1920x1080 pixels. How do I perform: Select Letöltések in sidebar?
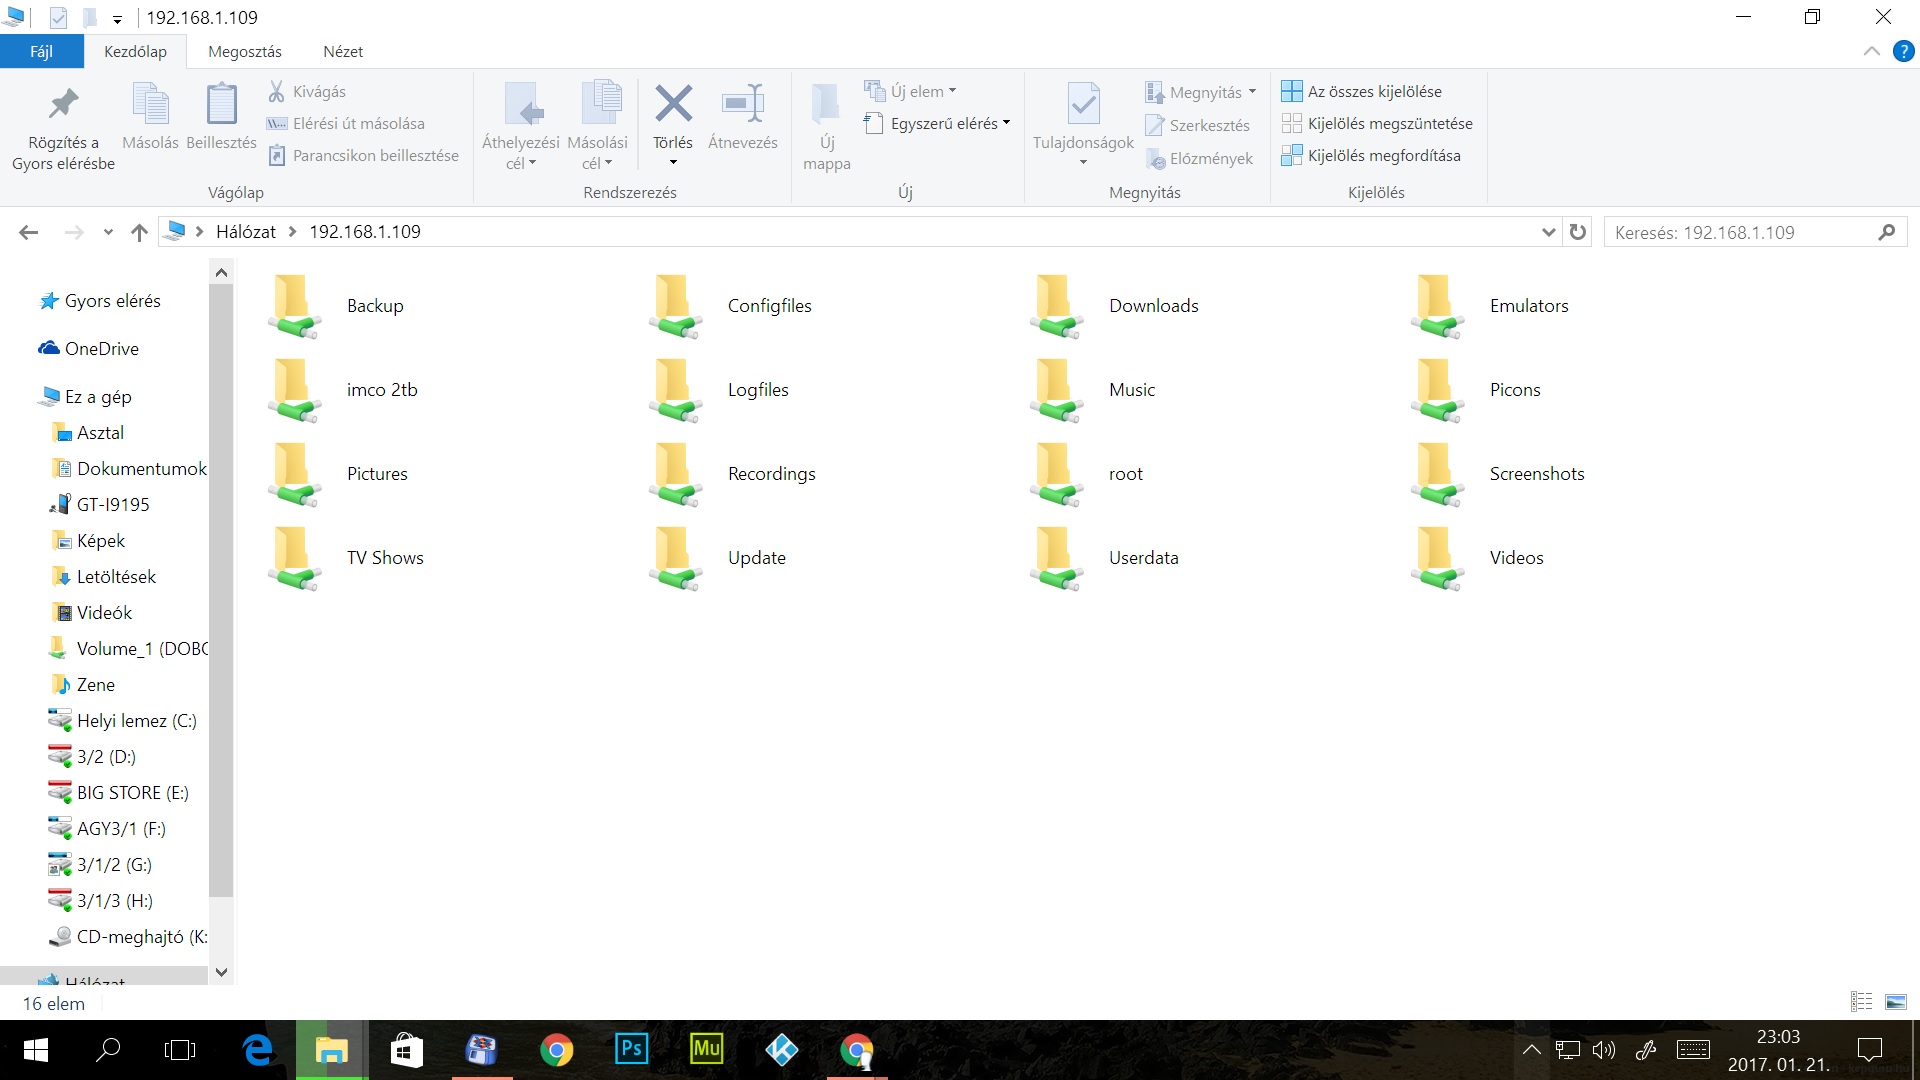[104, 576]
